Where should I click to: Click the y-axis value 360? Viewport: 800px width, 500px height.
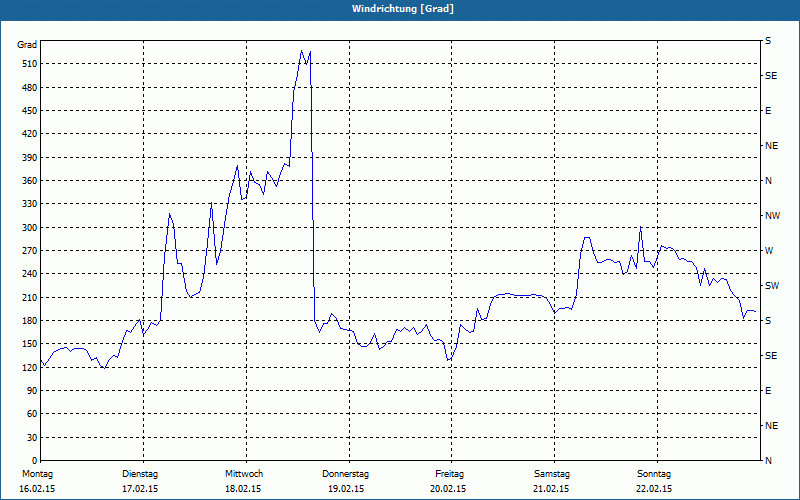pyautogui.click(x=30, y=181)
